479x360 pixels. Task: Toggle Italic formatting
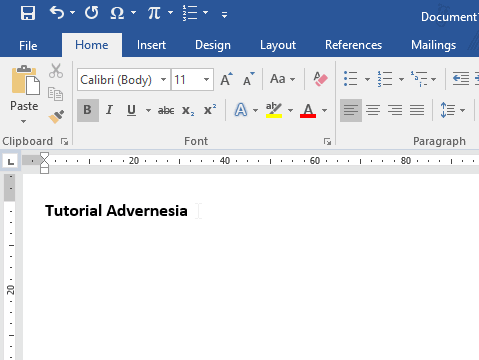point(109,110)
